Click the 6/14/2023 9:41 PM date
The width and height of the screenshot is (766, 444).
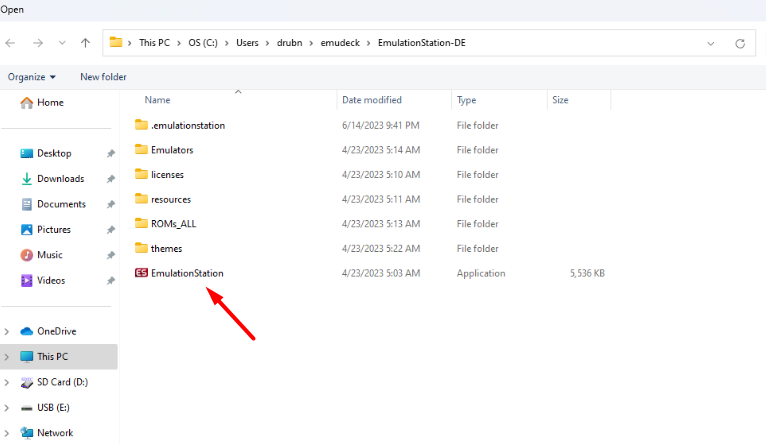(x=381, y=126)
